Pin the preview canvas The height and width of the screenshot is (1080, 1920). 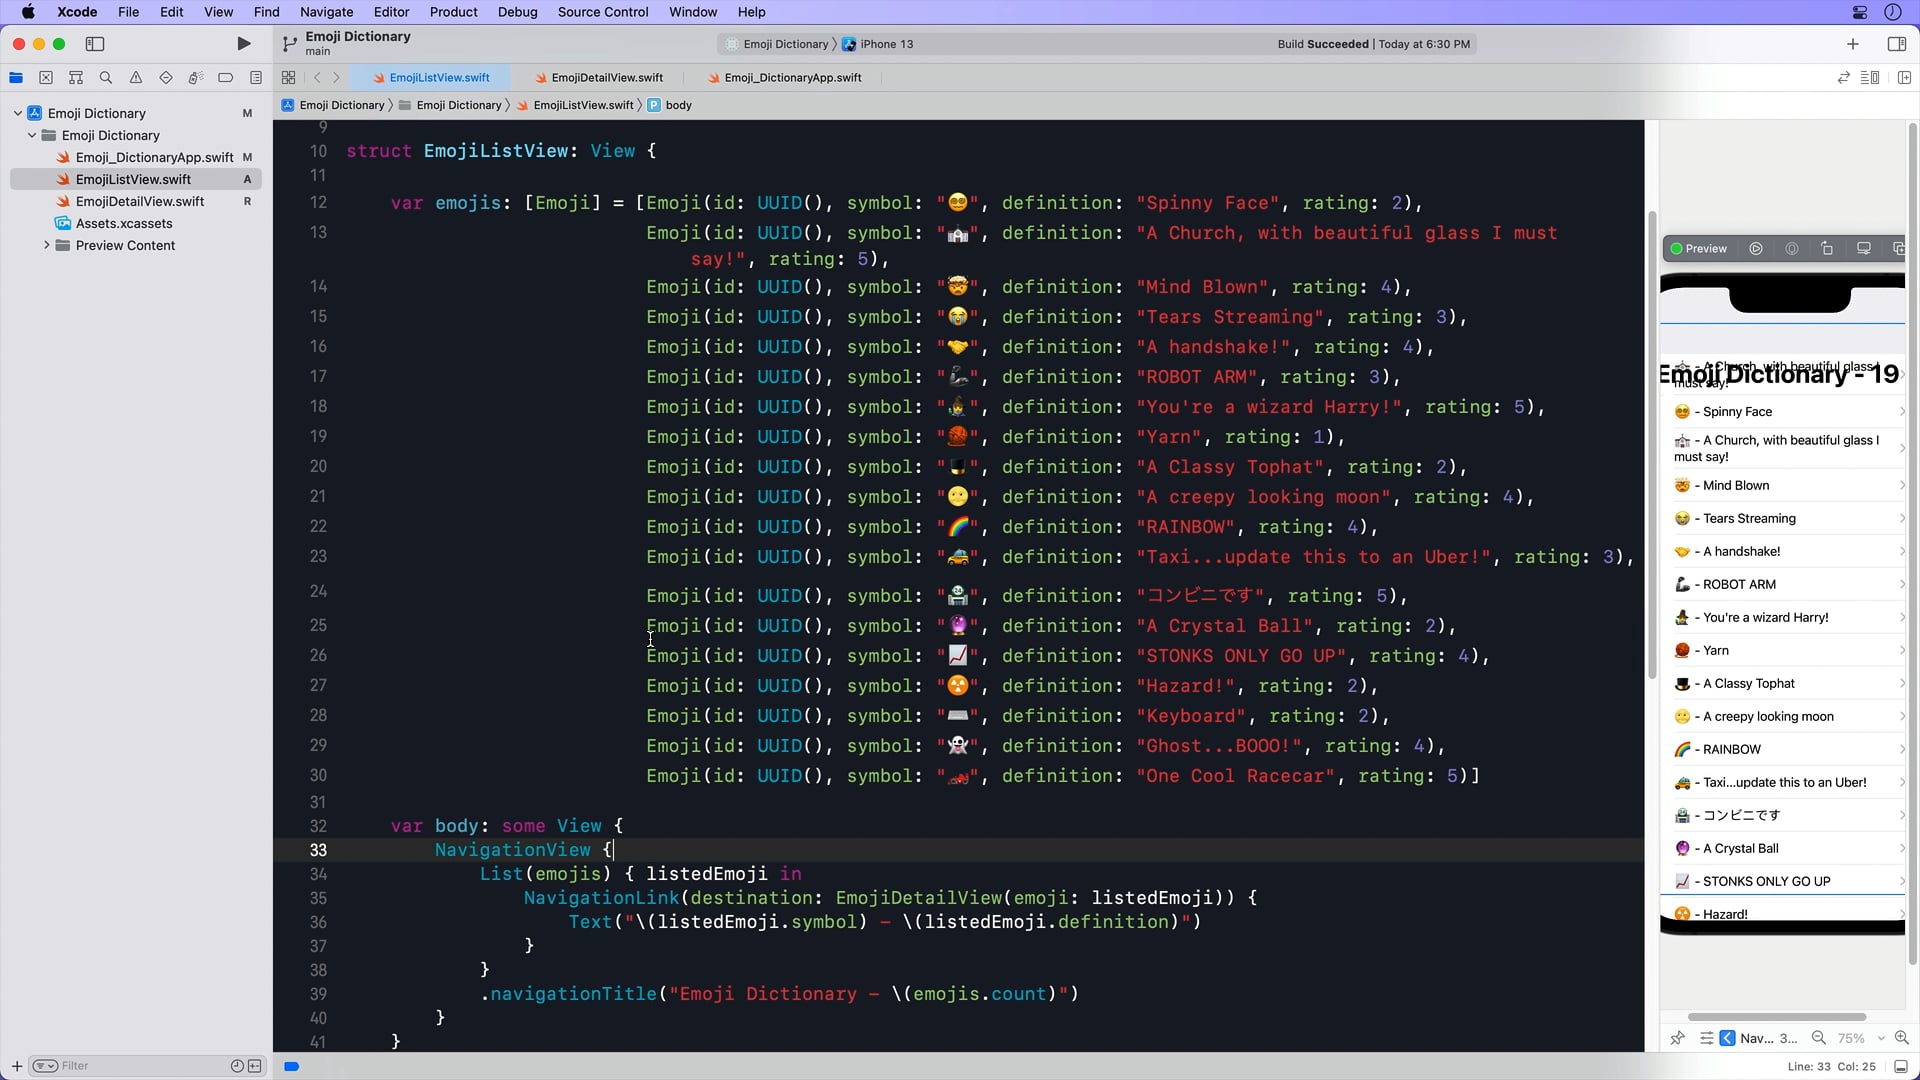click(x=1678, y=1039)
